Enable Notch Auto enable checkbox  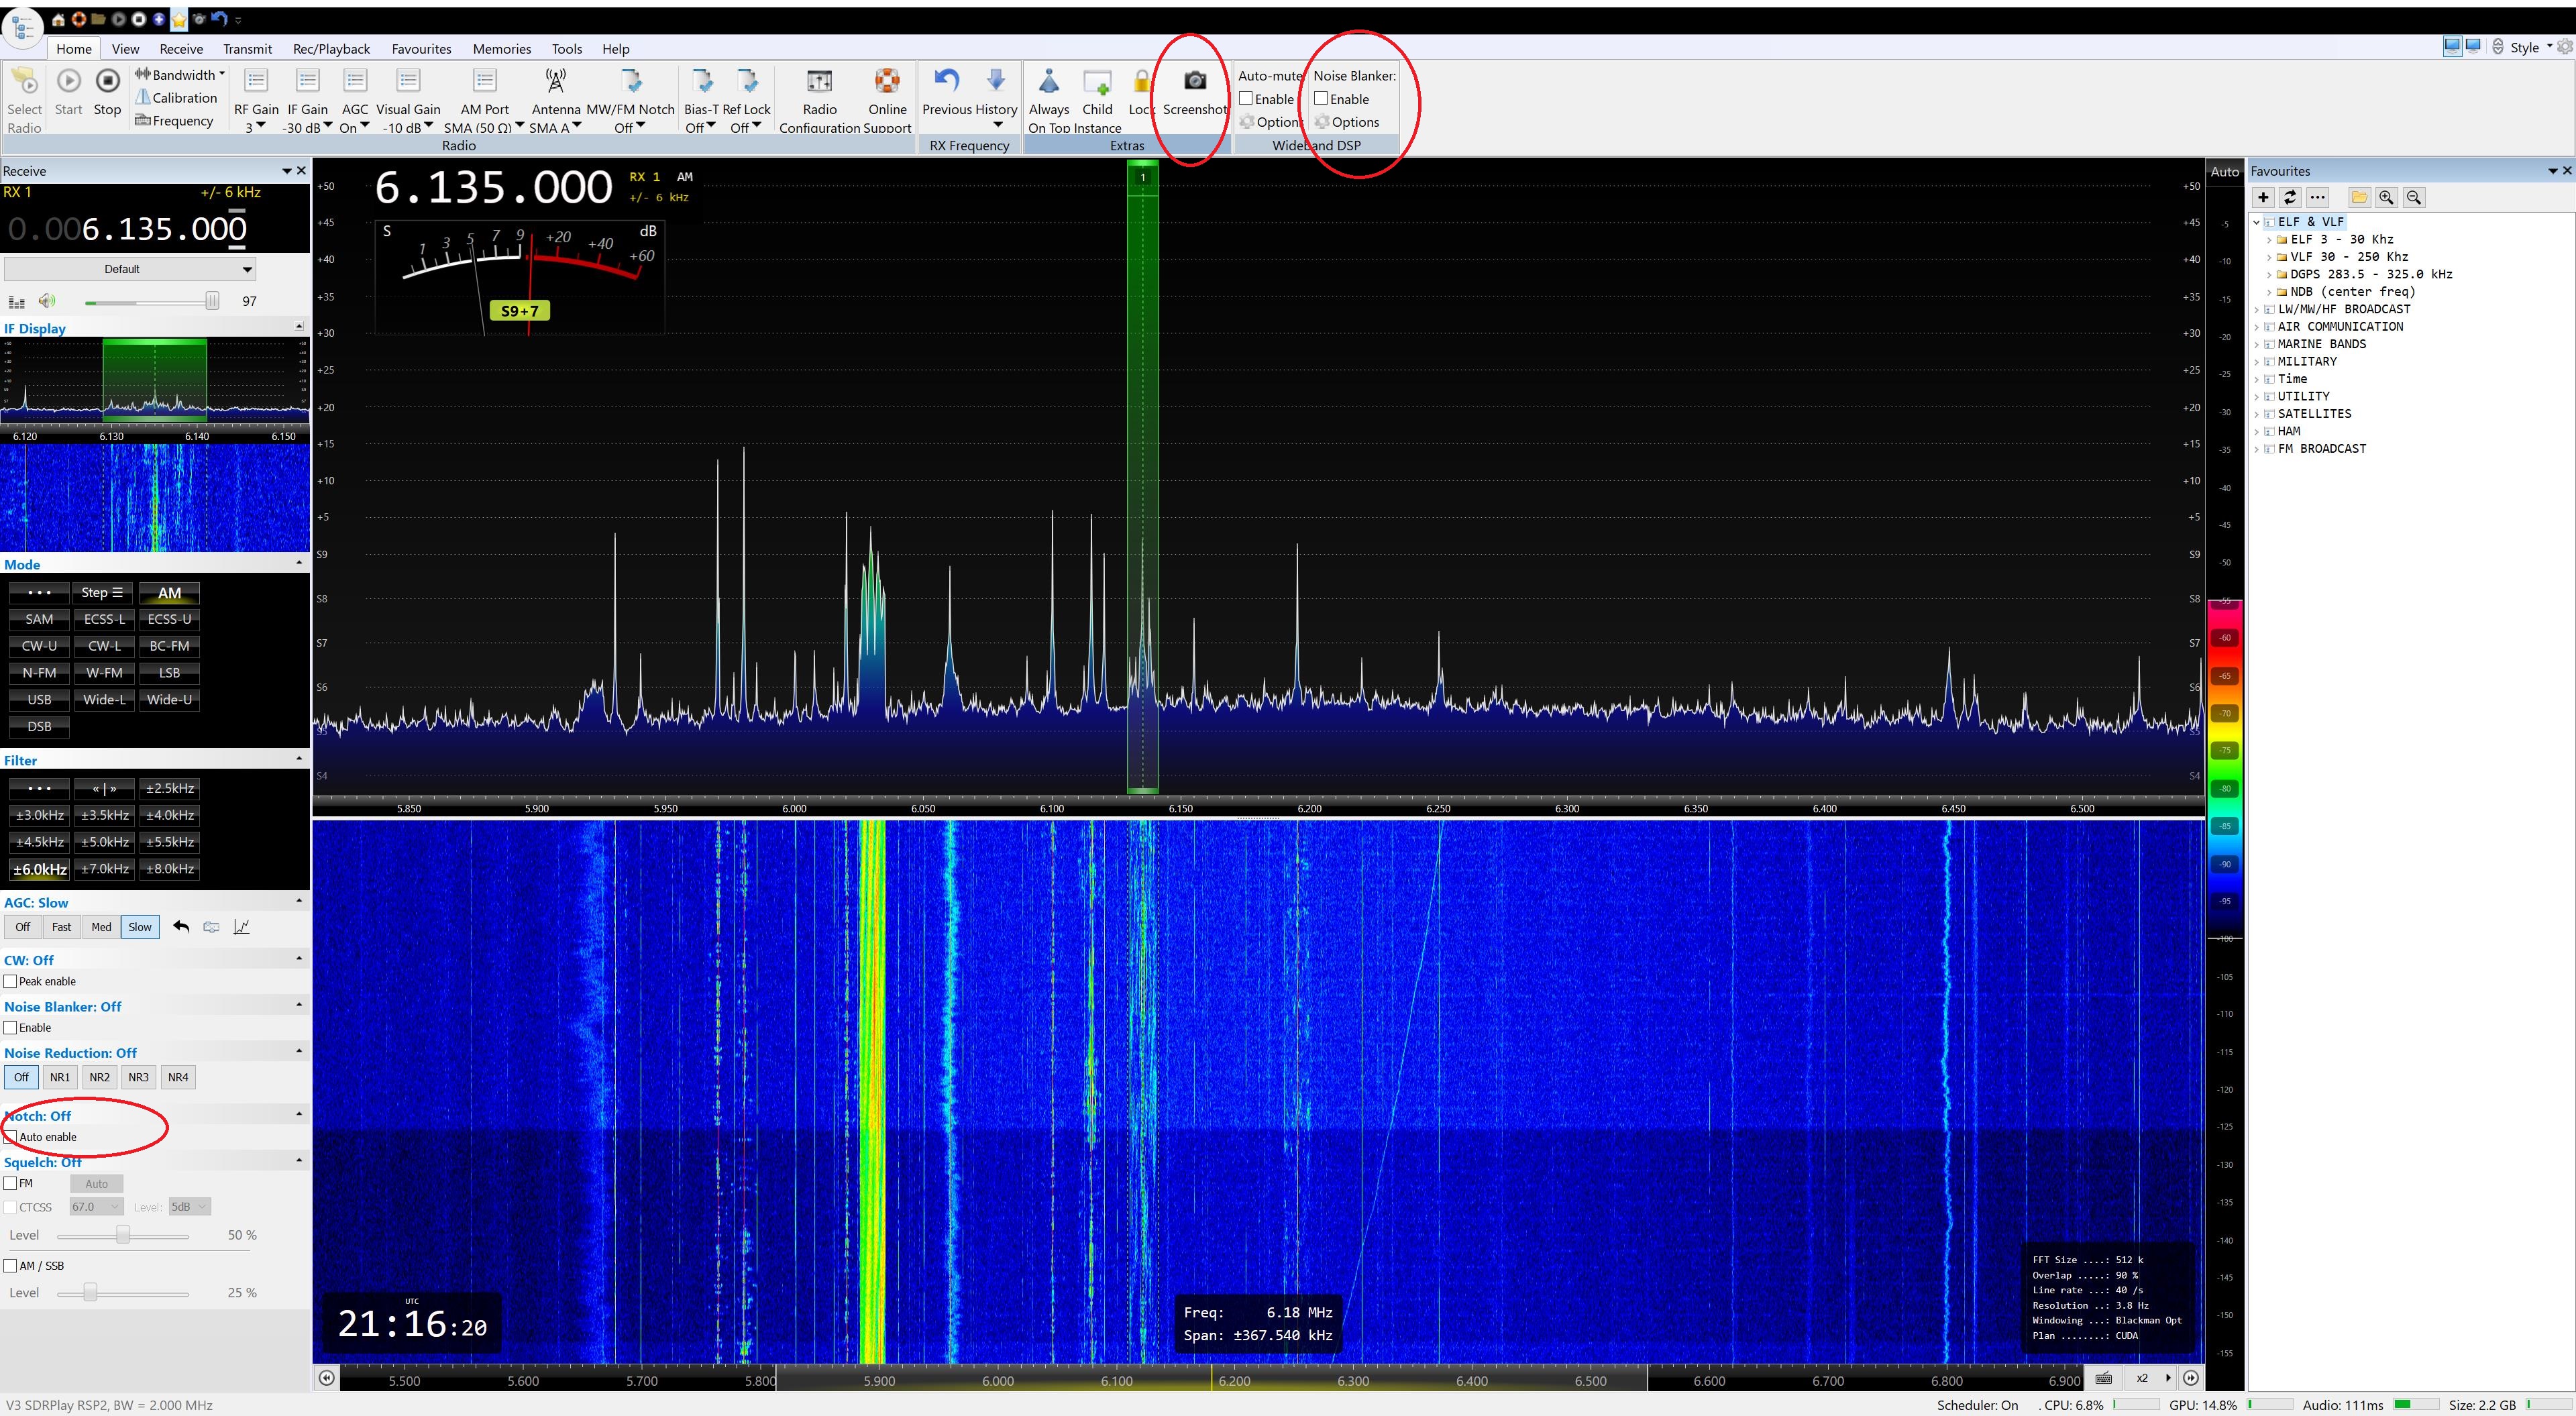click(11, 1137)
